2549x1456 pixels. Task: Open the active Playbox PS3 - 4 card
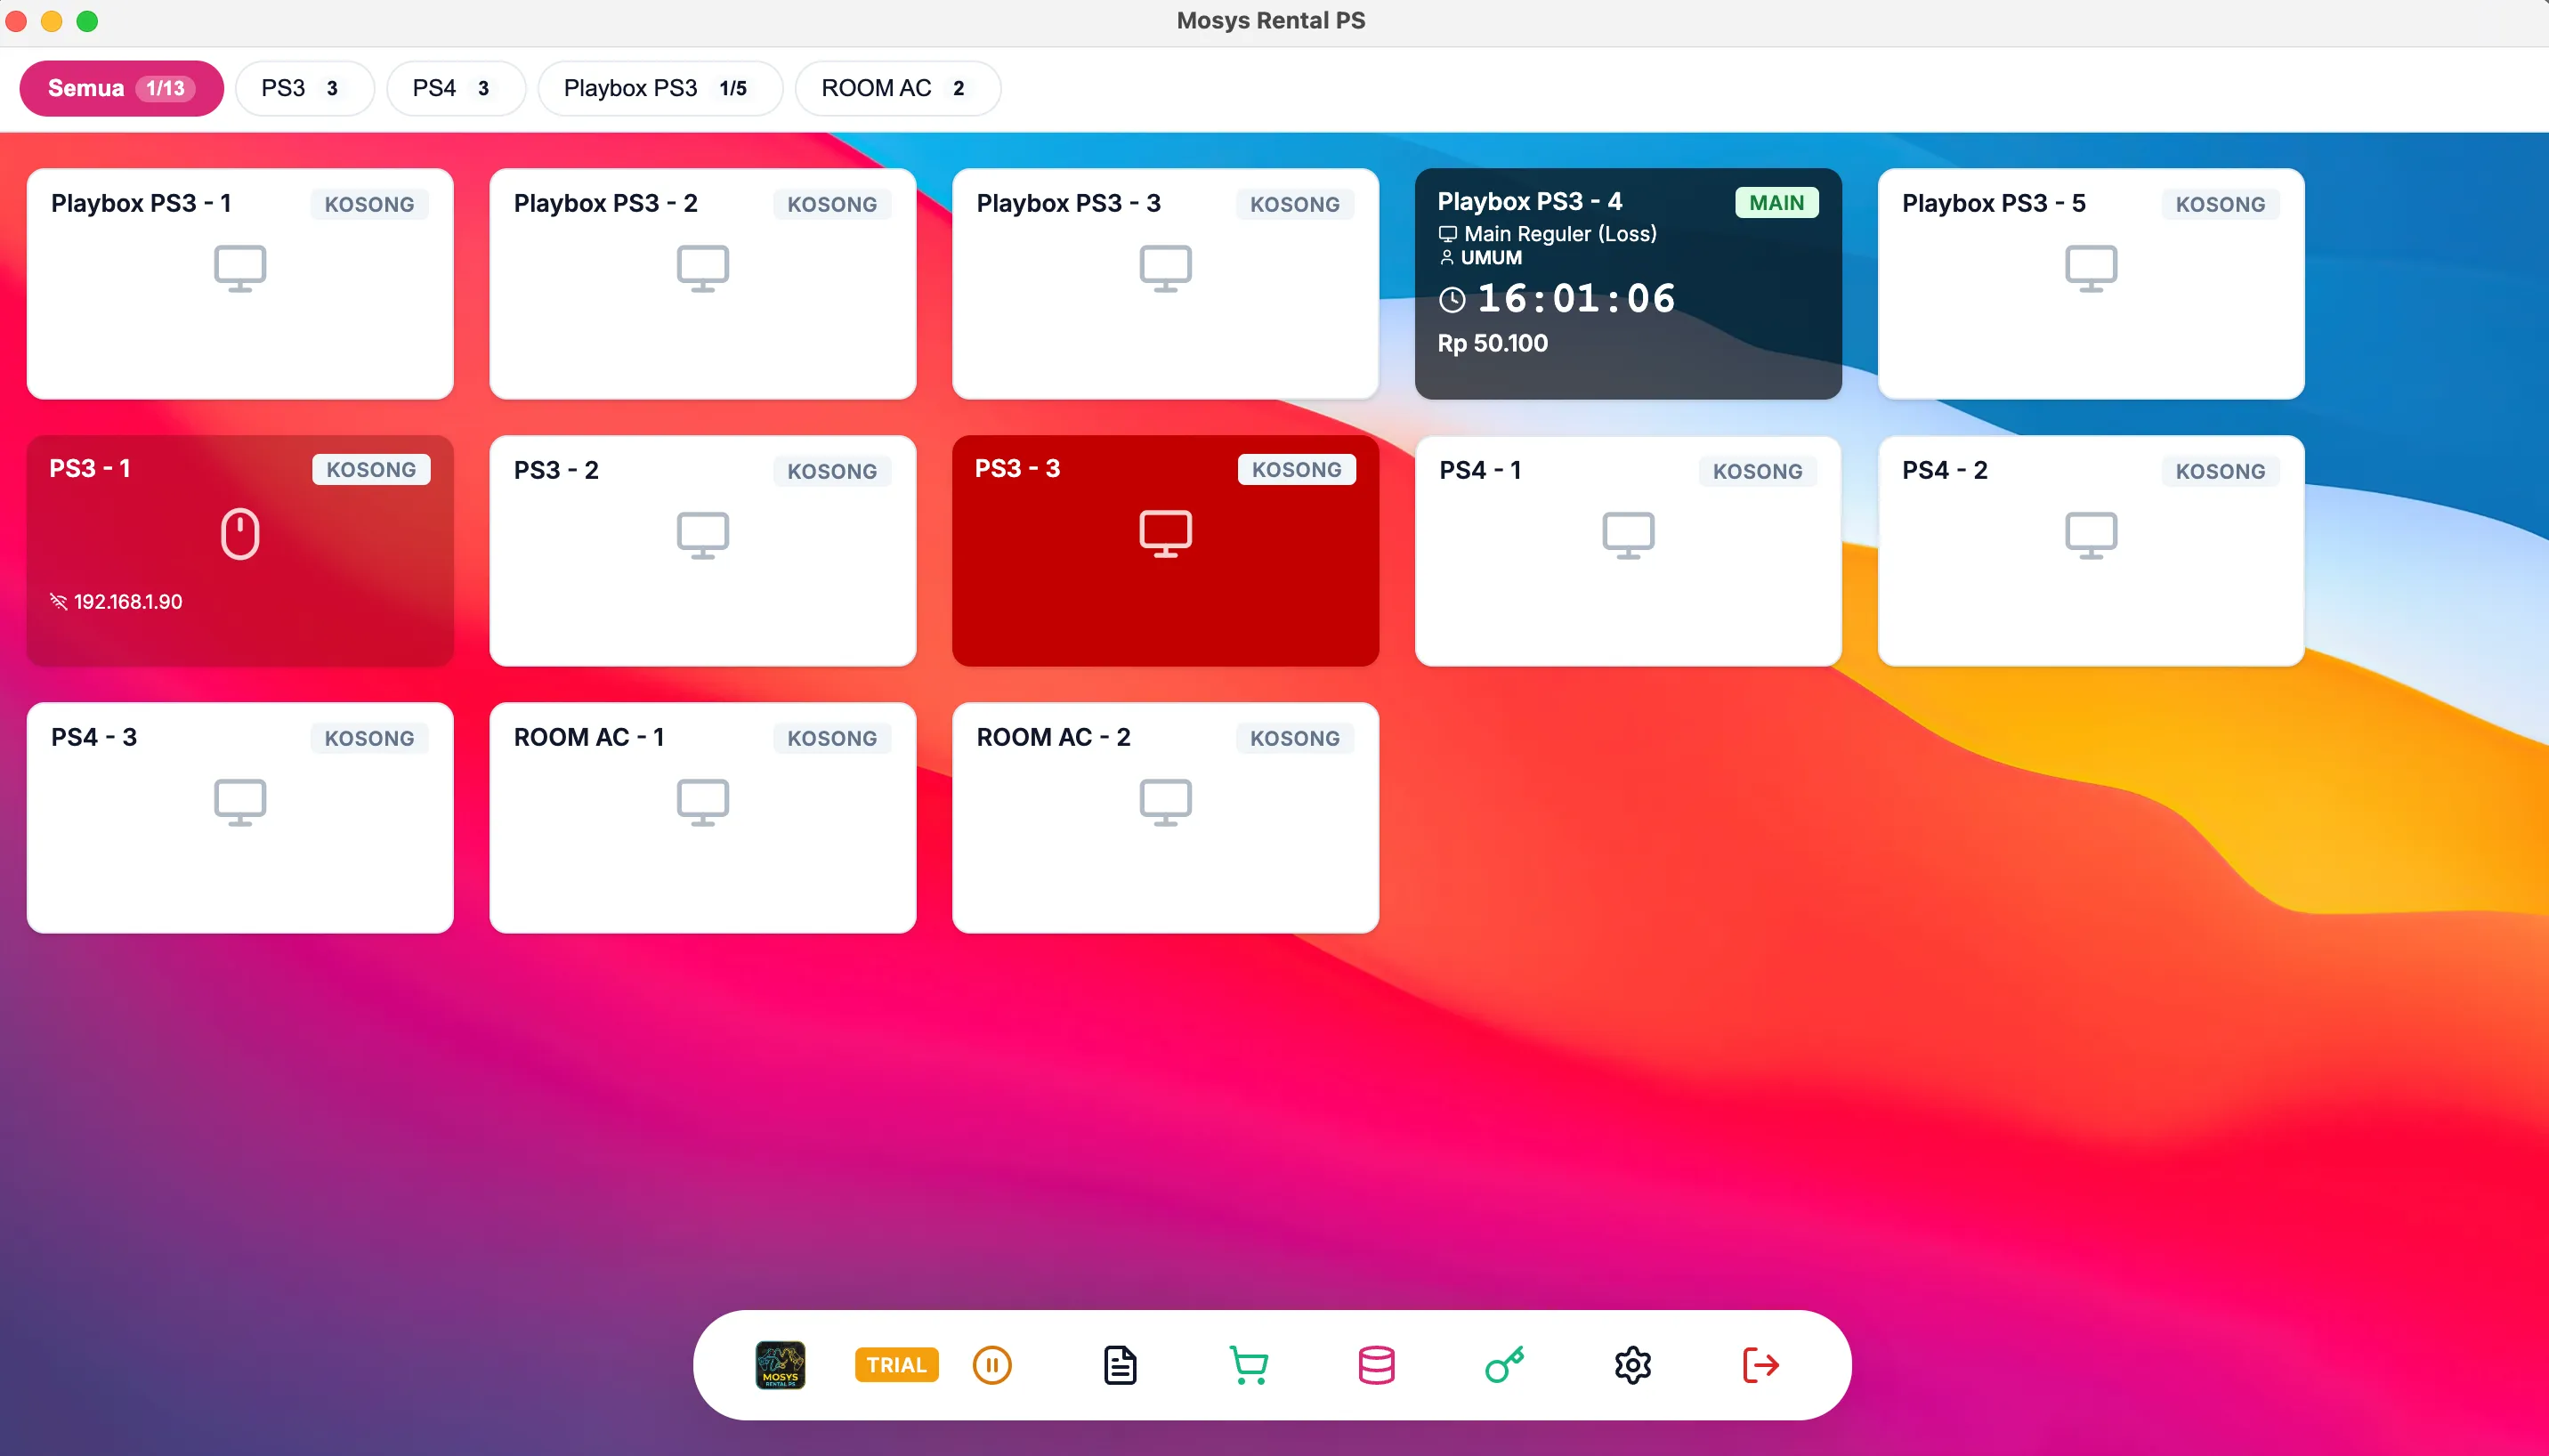coord(1628,284)
